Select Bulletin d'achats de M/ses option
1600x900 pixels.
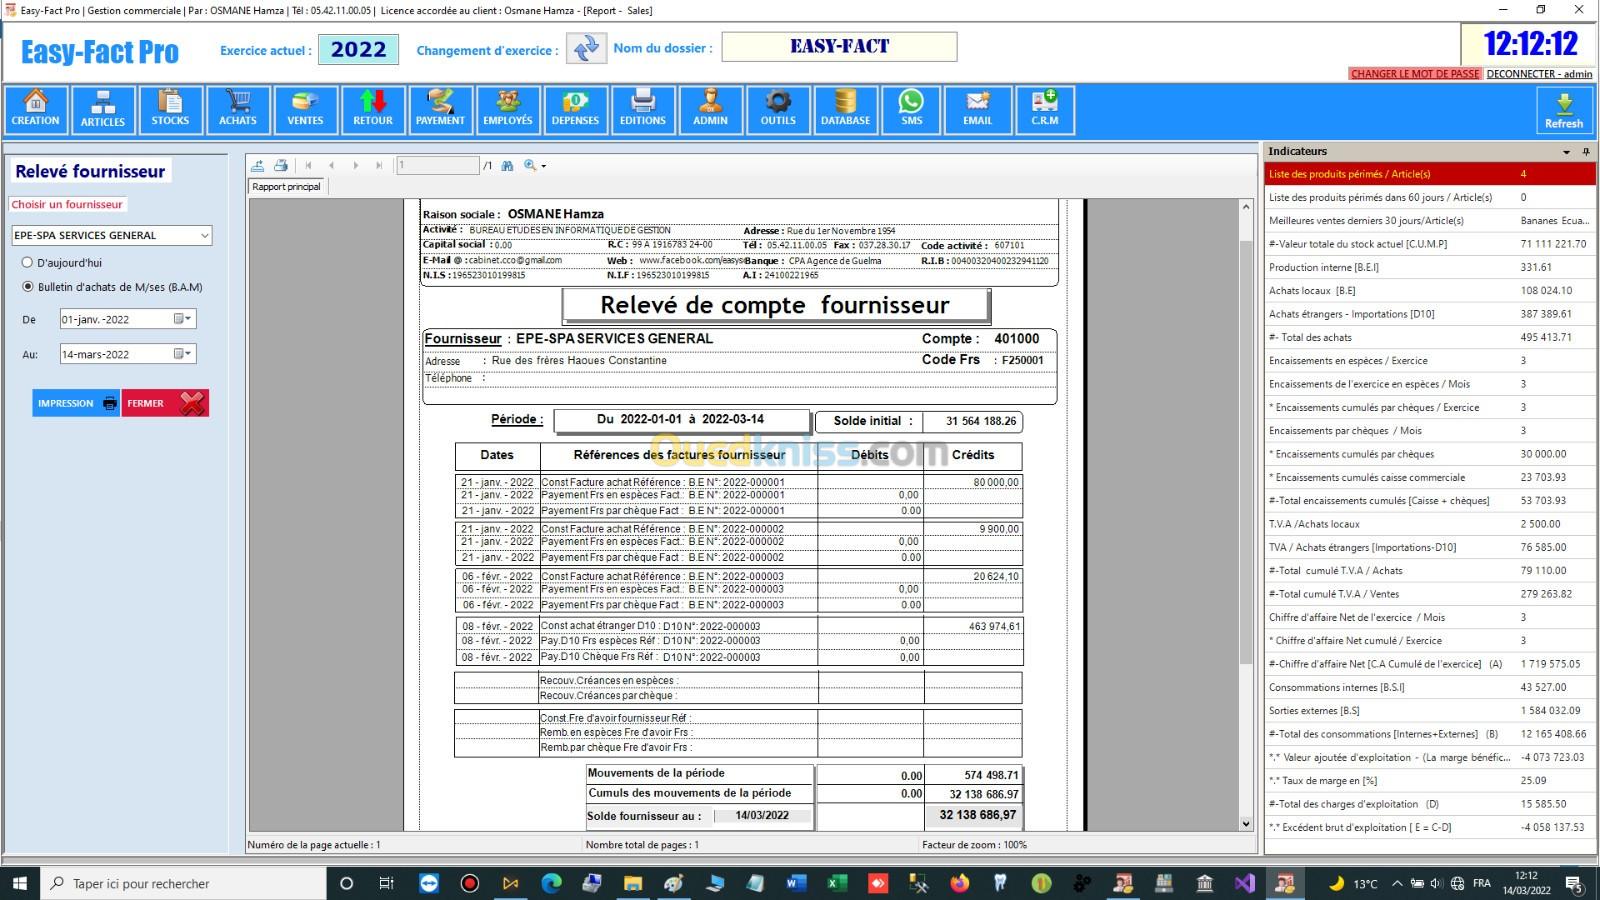(28, 287)
